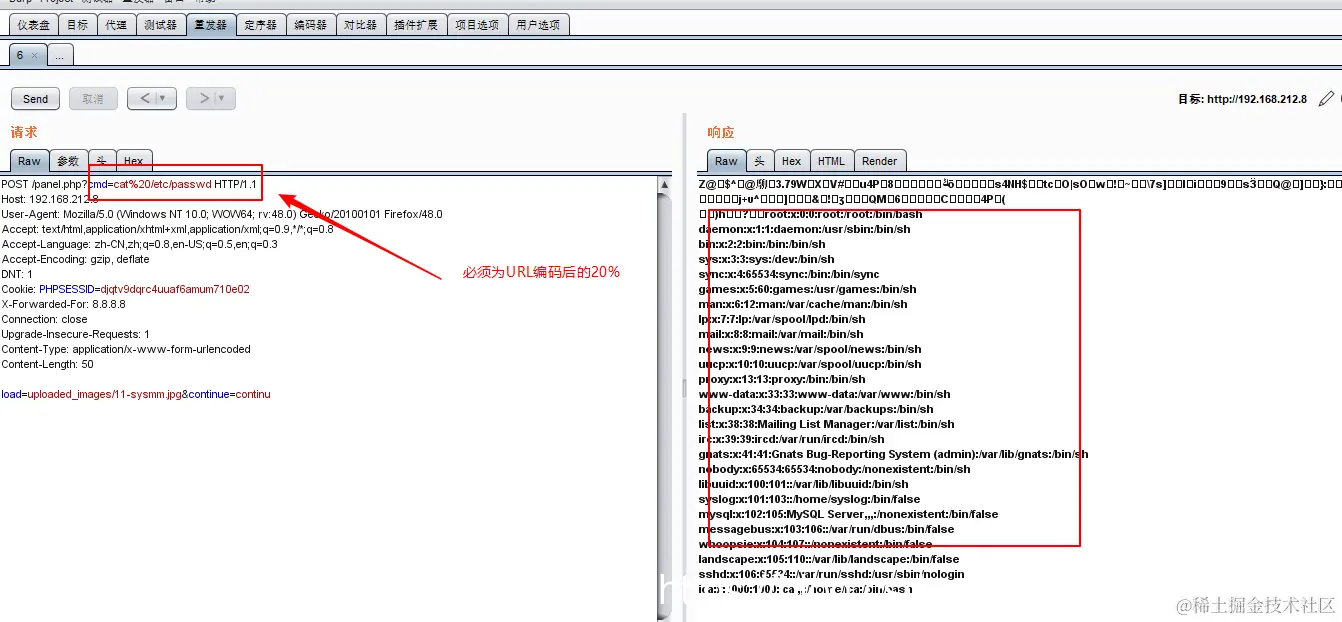Viewport: 1342px width, 622px height.
Task: Open the 用户选项 user options tab
Action: 539,25
